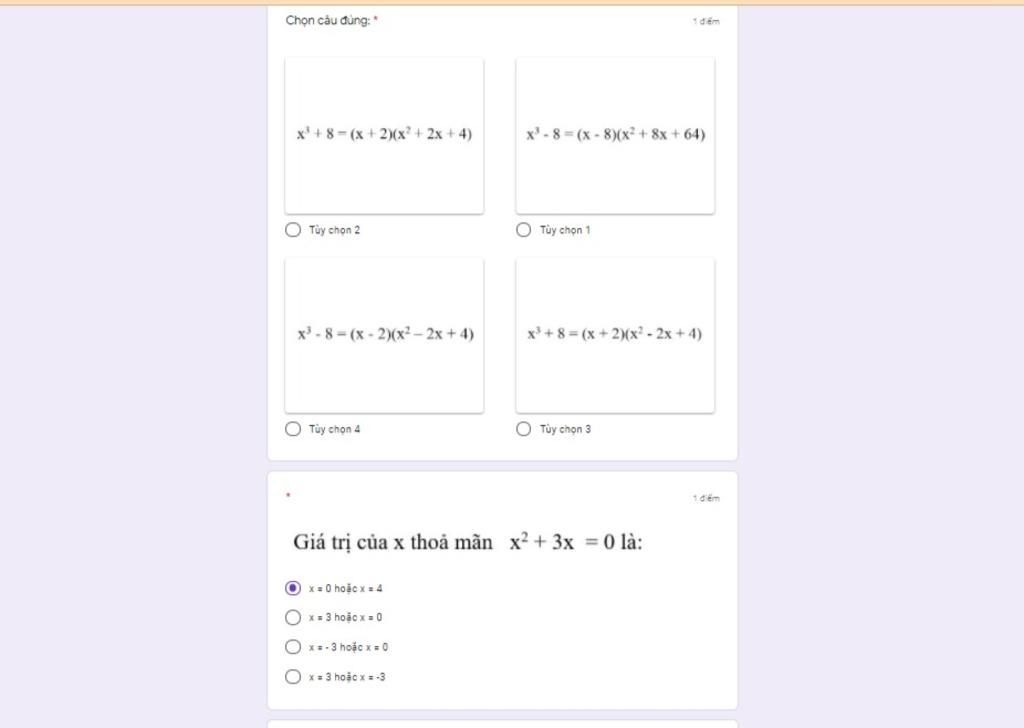Click the 'Giá trị của x thoả mãn' equation image
Viewport: 1024px width, 728px height.
(468, 542)
